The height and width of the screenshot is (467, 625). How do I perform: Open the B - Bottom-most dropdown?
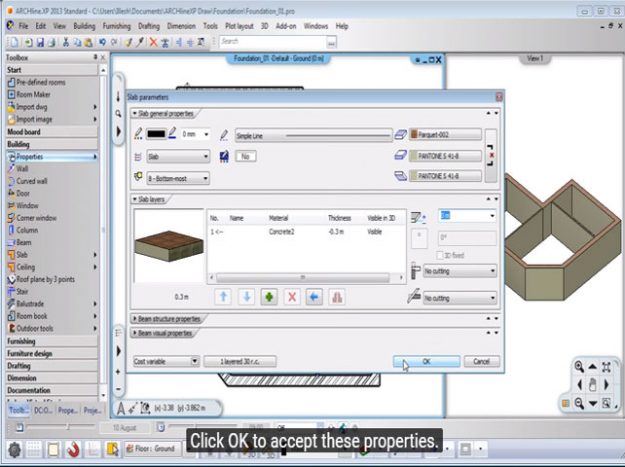coord(178,177)
